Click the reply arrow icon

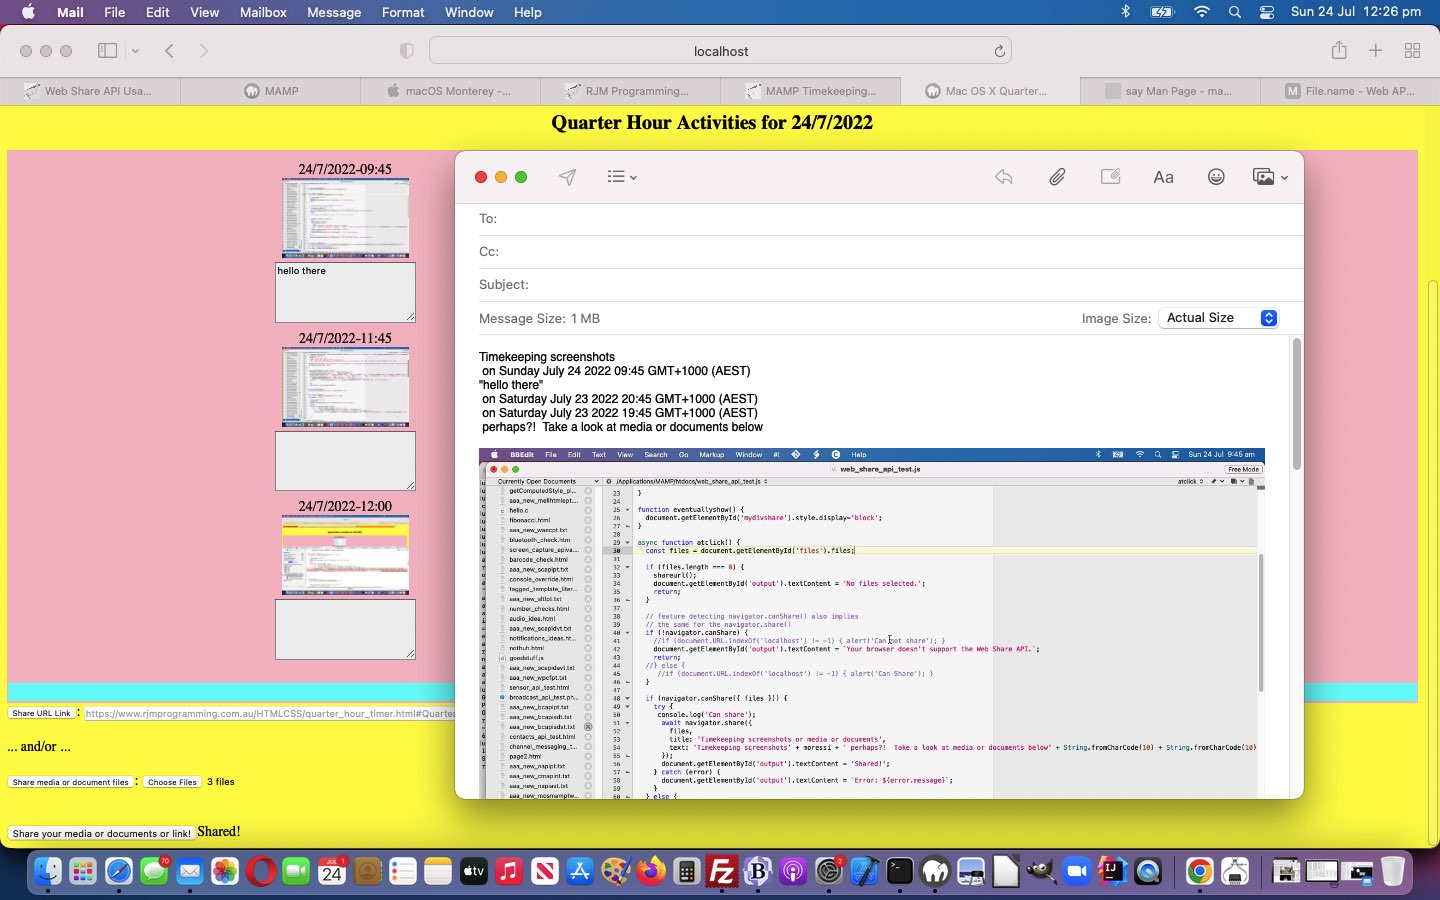(1004, 177)
